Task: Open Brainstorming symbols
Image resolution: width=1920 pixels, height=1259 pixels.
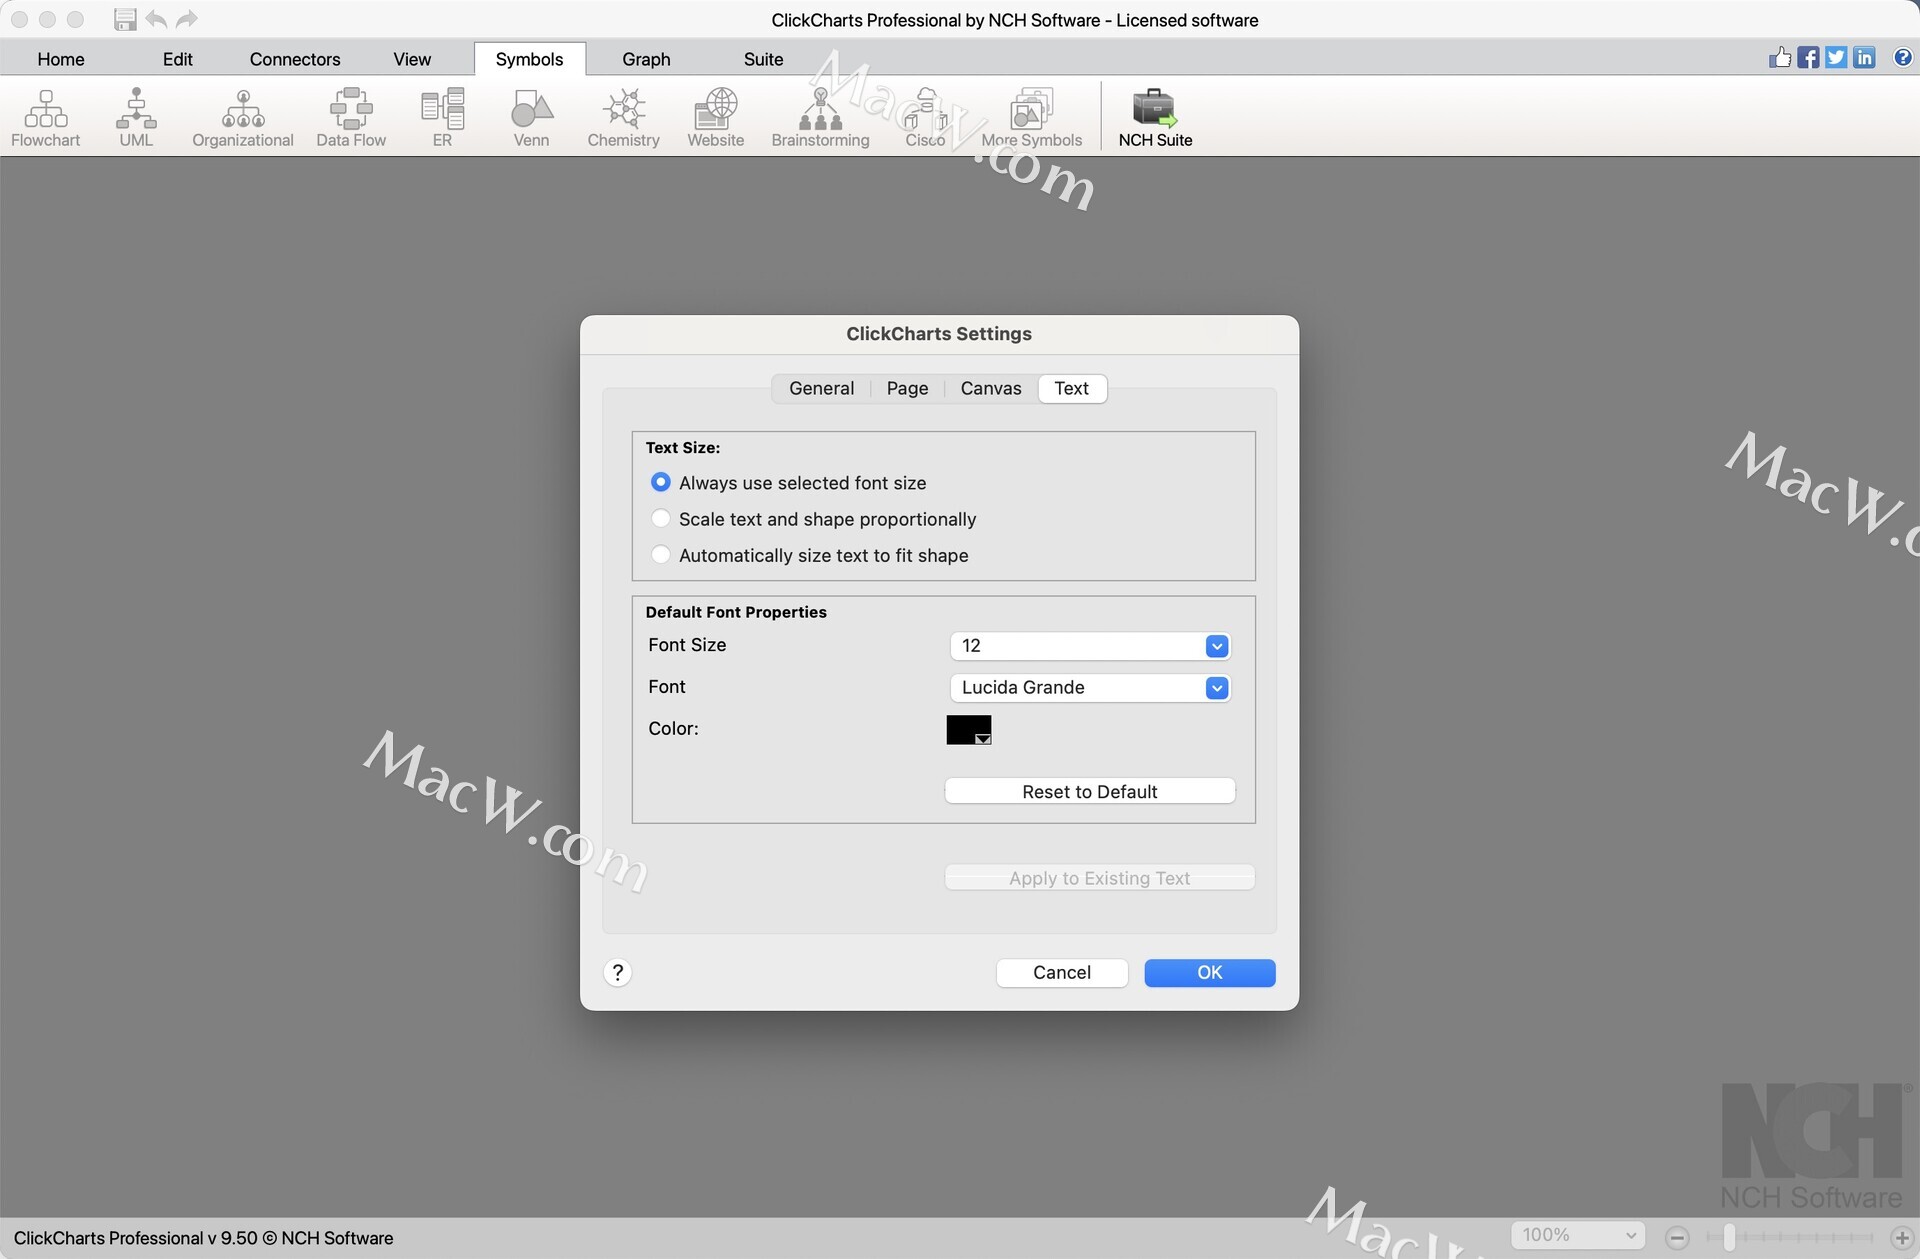Action: [820, 118]
